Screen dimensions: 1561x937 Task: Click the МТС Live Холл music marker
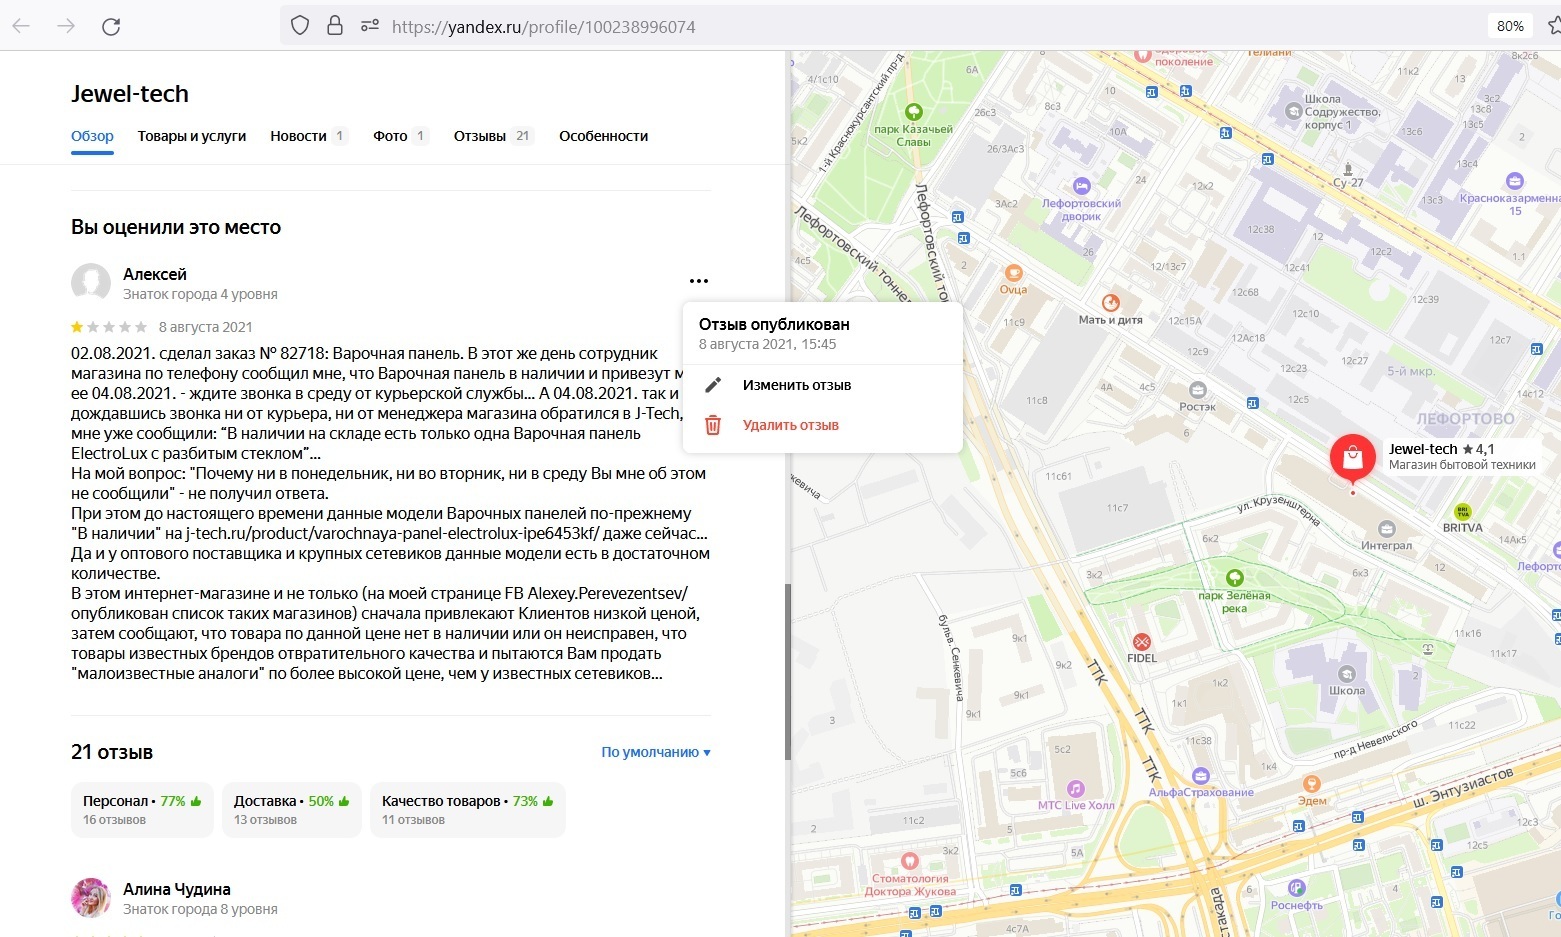pyautogui.click(x=1075, y=789)
